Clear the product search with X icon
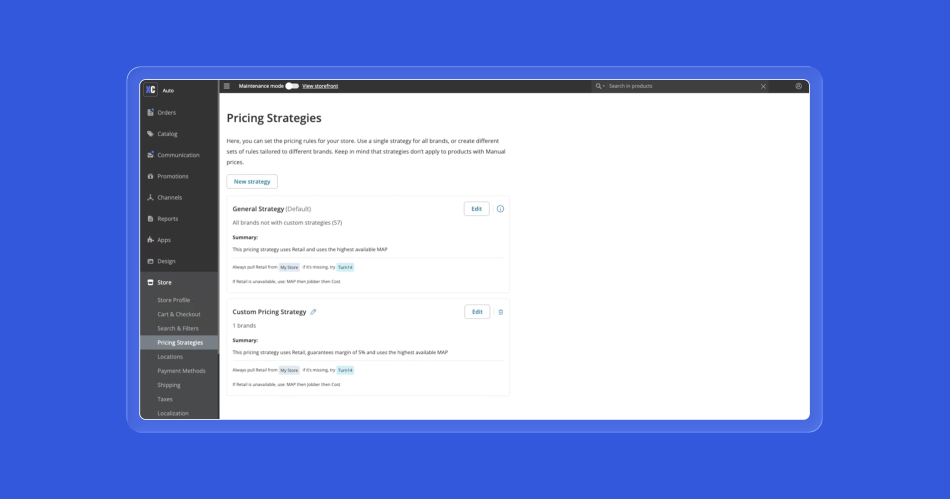 pyautogui.click(x=763, y=86)
